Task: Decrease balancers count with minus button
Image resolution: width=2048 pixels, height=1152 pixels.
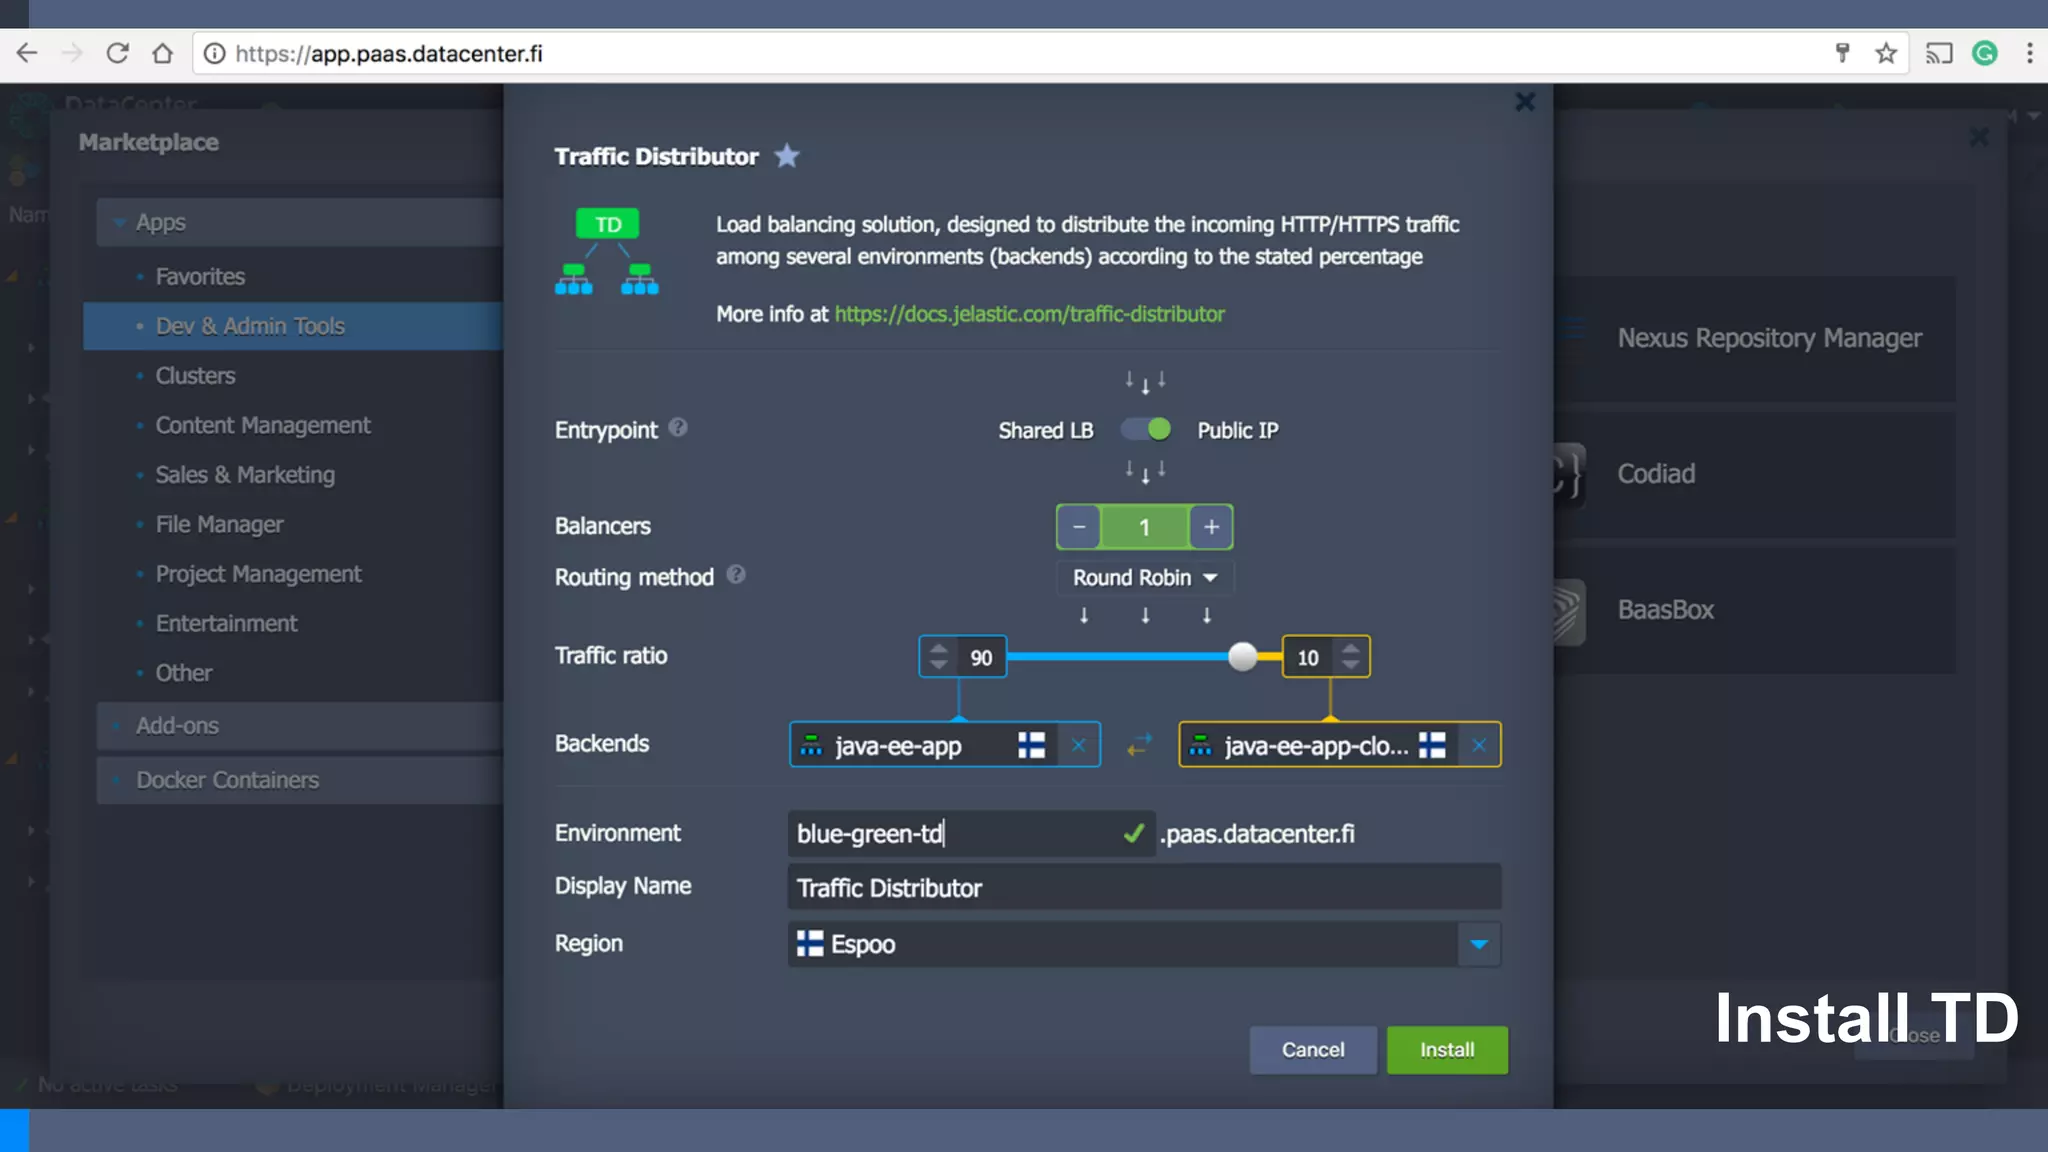Action: click(x=1079, y=527)
